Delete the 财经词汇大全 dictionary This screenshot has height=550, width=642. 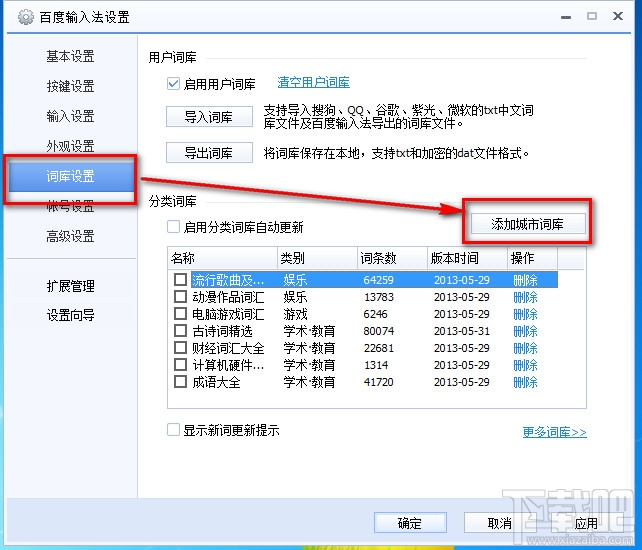tap(525, 348)
